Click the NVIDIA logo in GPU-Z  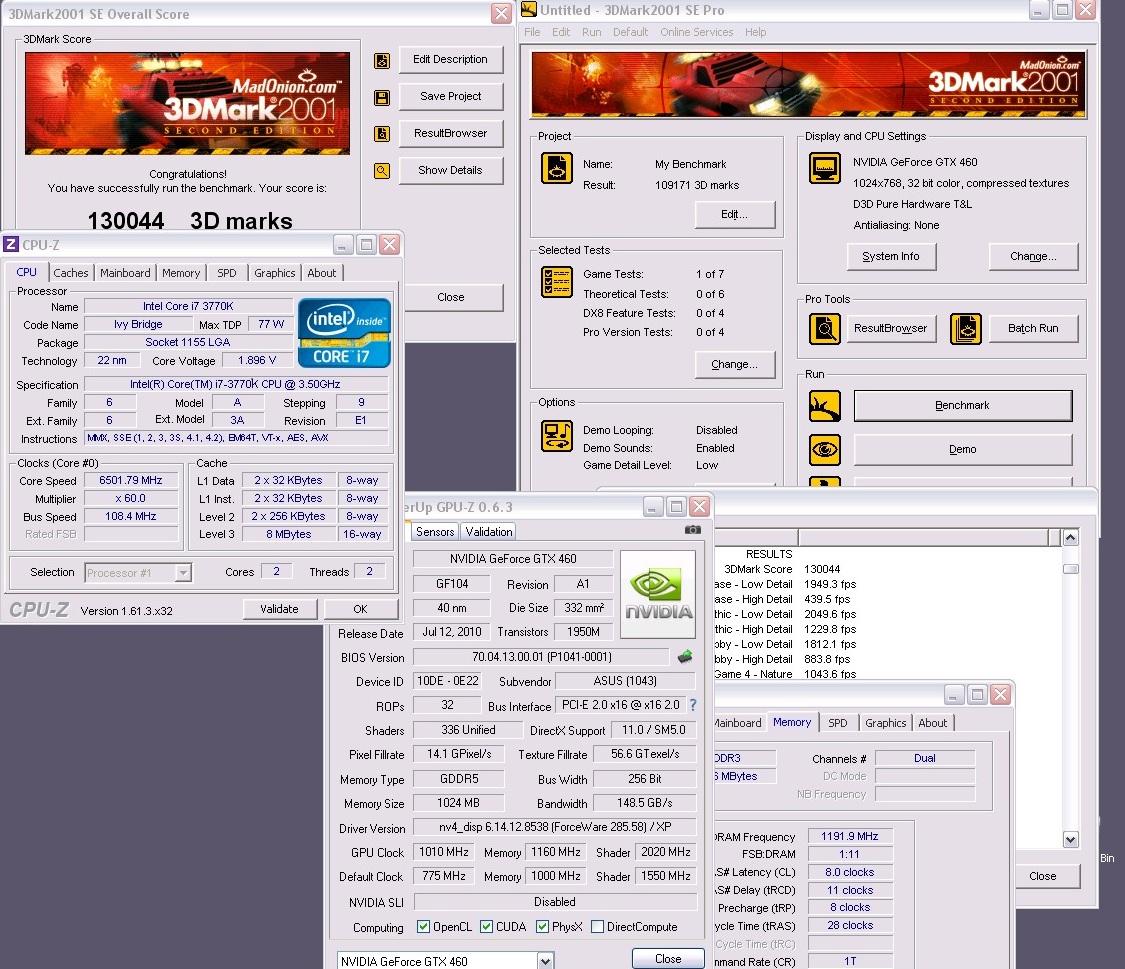point(658,594)
